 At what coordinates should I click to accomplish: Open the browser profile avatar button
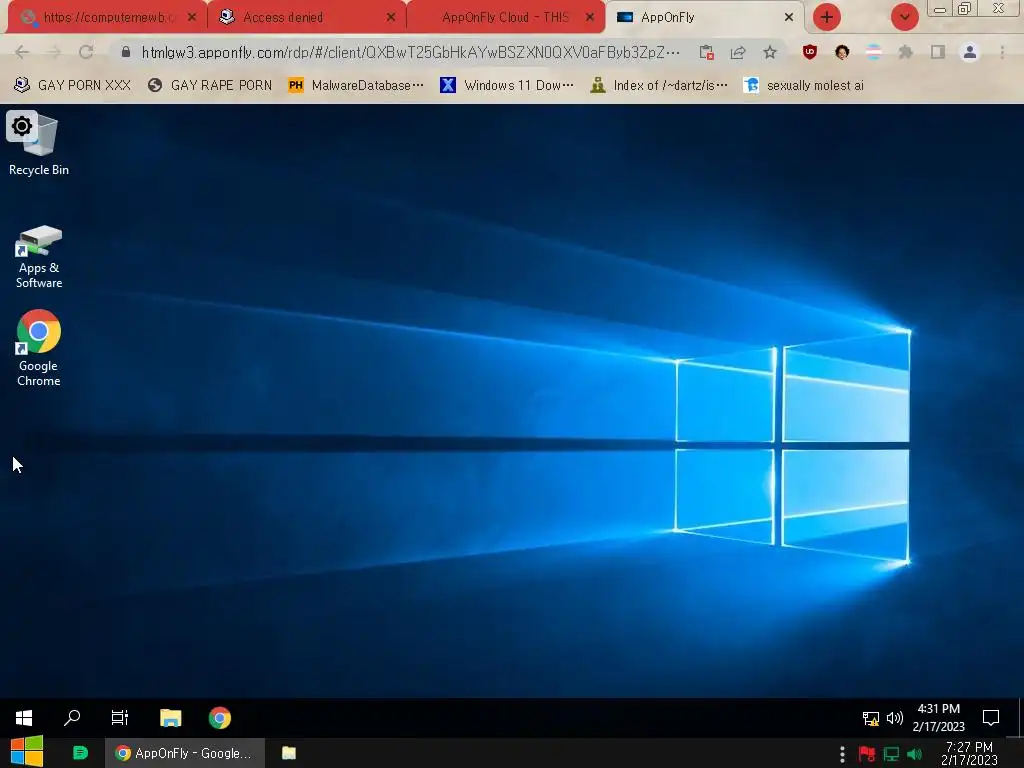970,52
